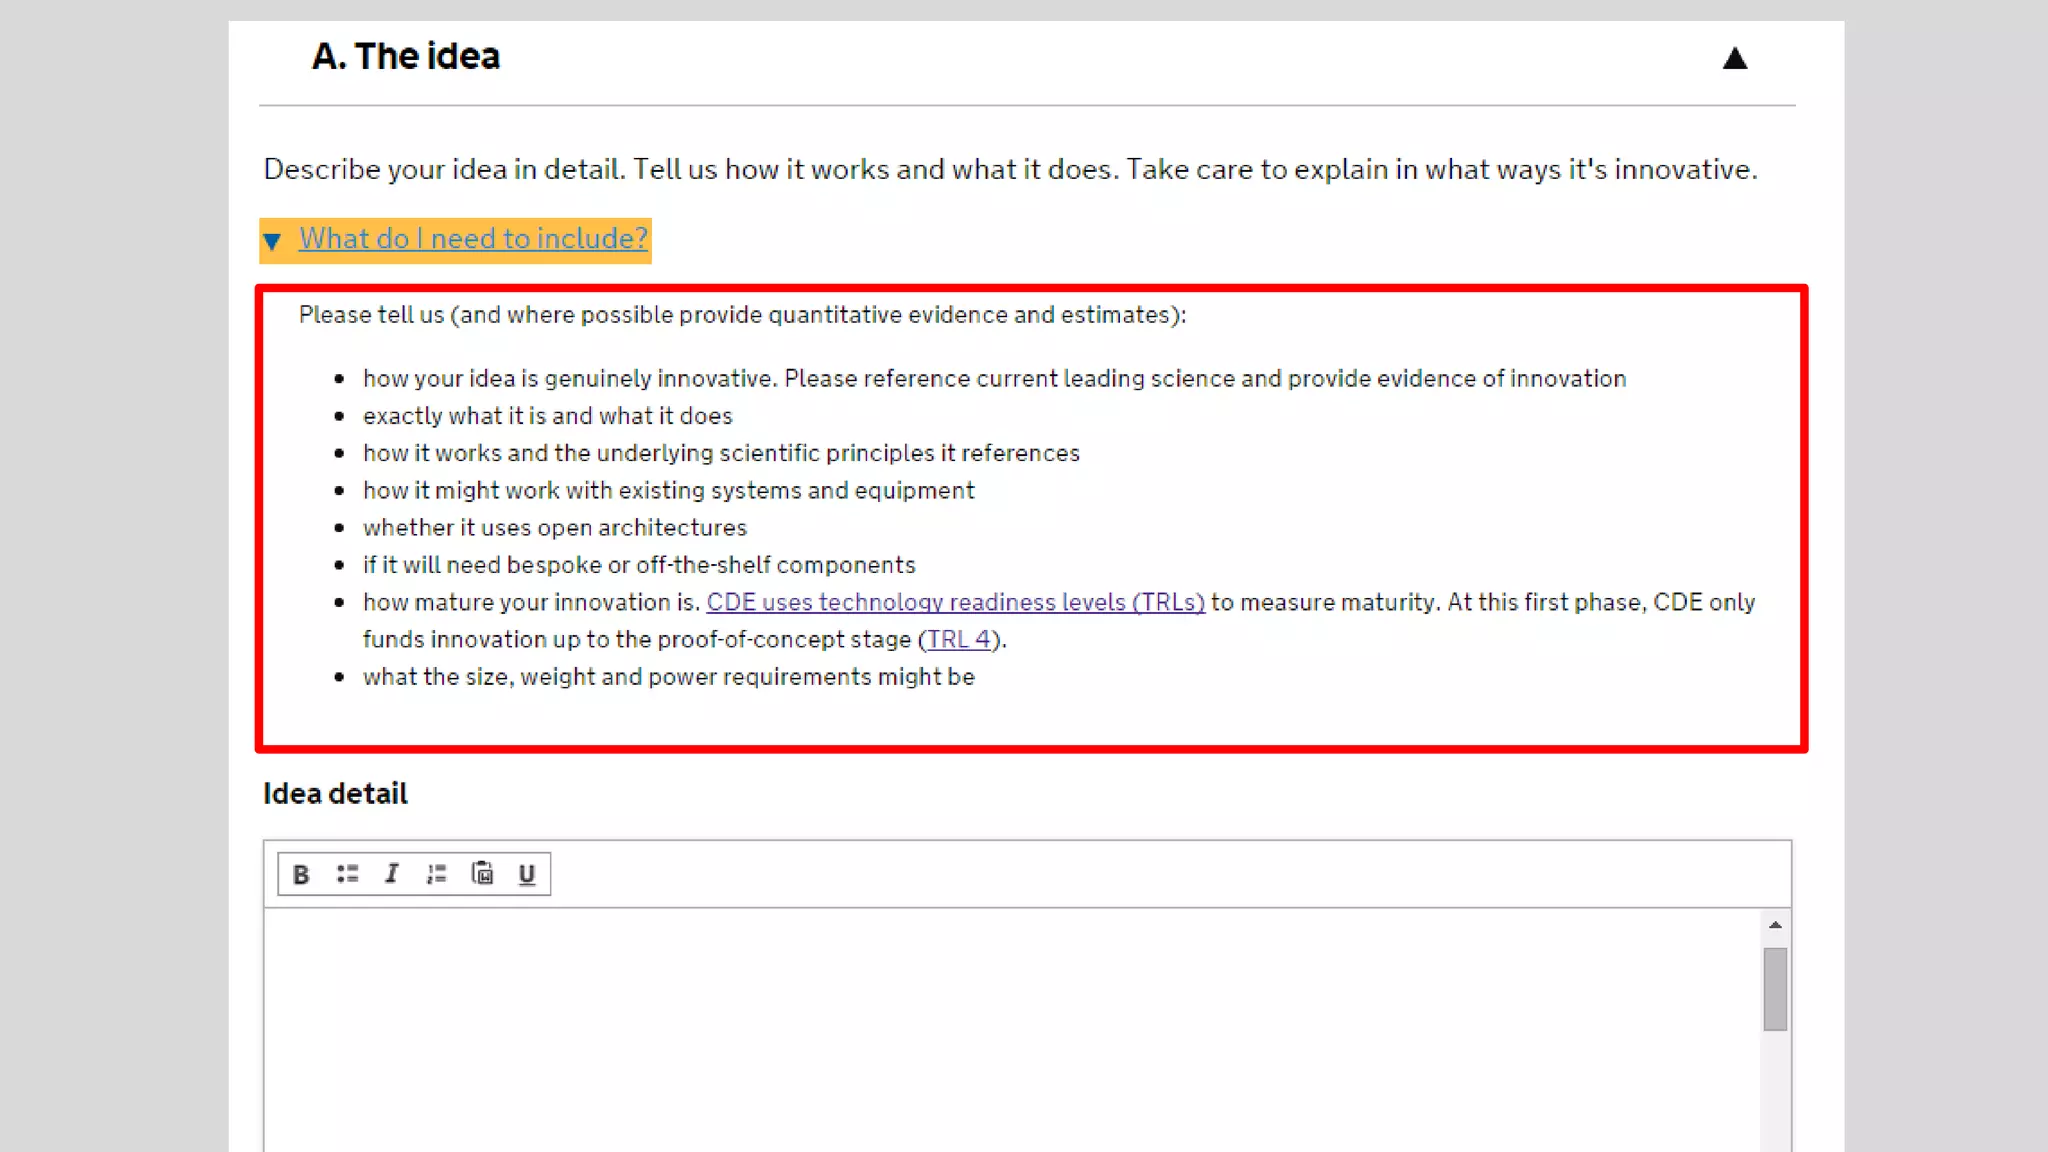Click the blue disclosure triangle beside the guidance link

[x=272, y=242]
